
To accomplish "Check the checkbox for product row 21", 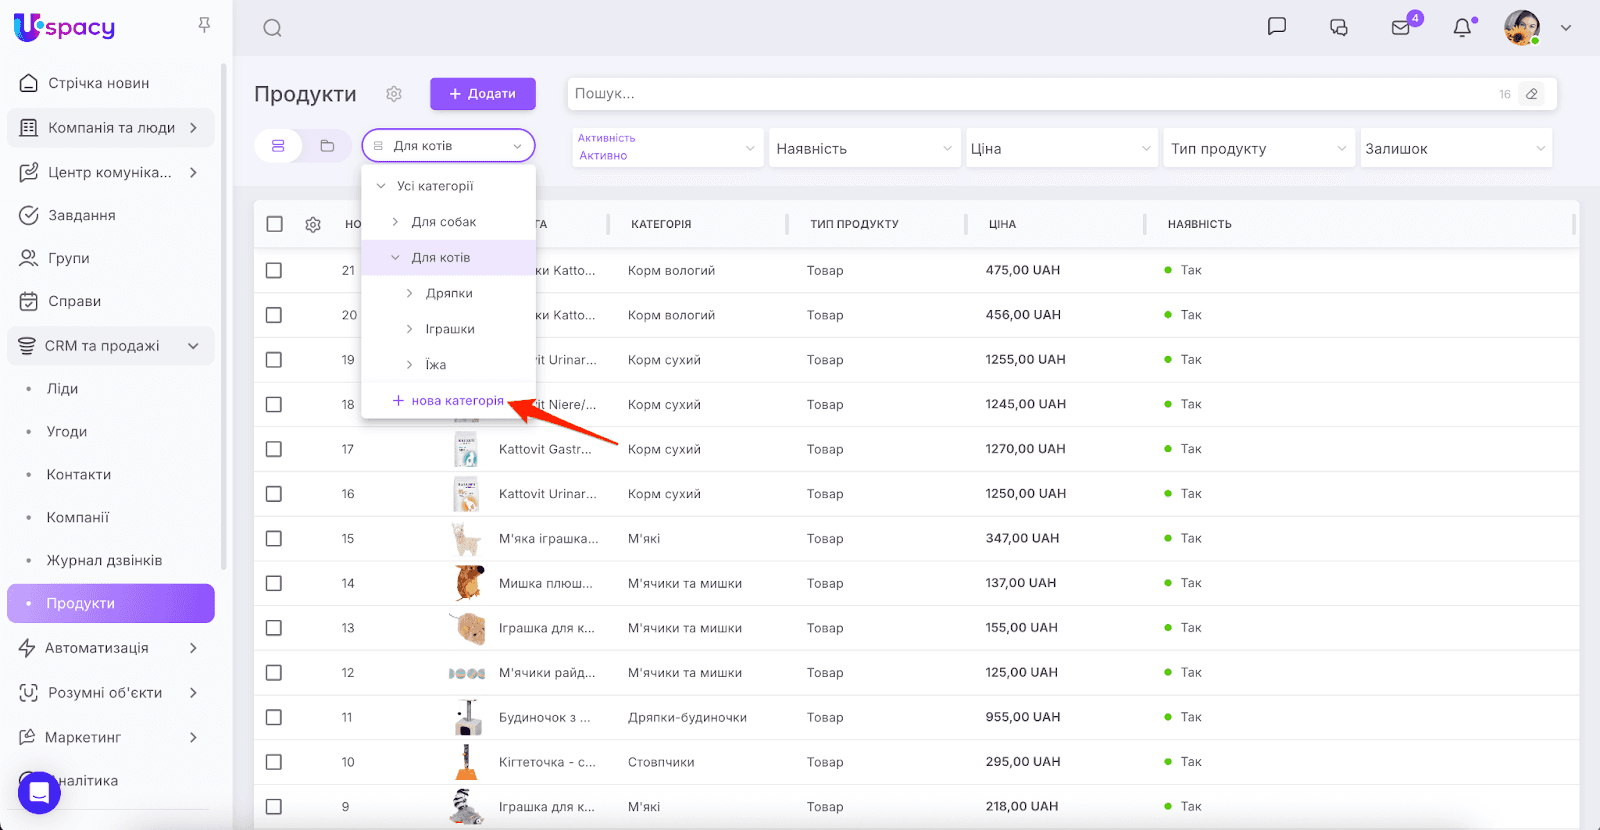I will [x=274, y=271].
